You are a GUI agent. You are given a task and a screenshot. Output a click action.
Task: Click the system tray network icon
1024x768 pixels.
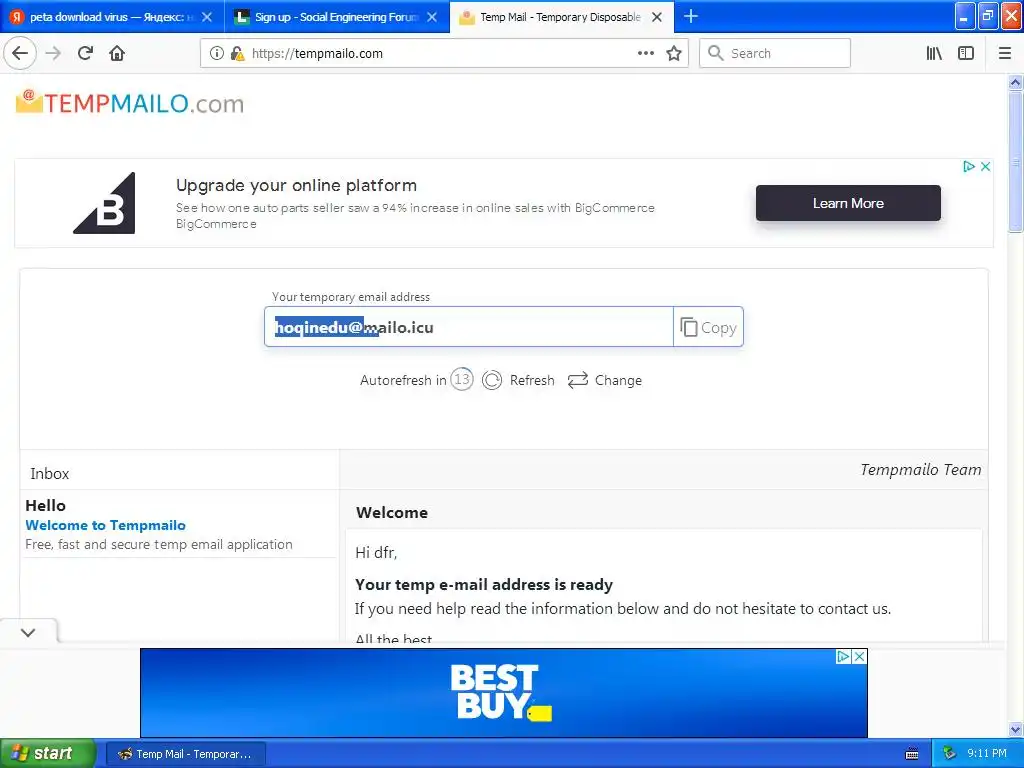[x=949, y=754]
